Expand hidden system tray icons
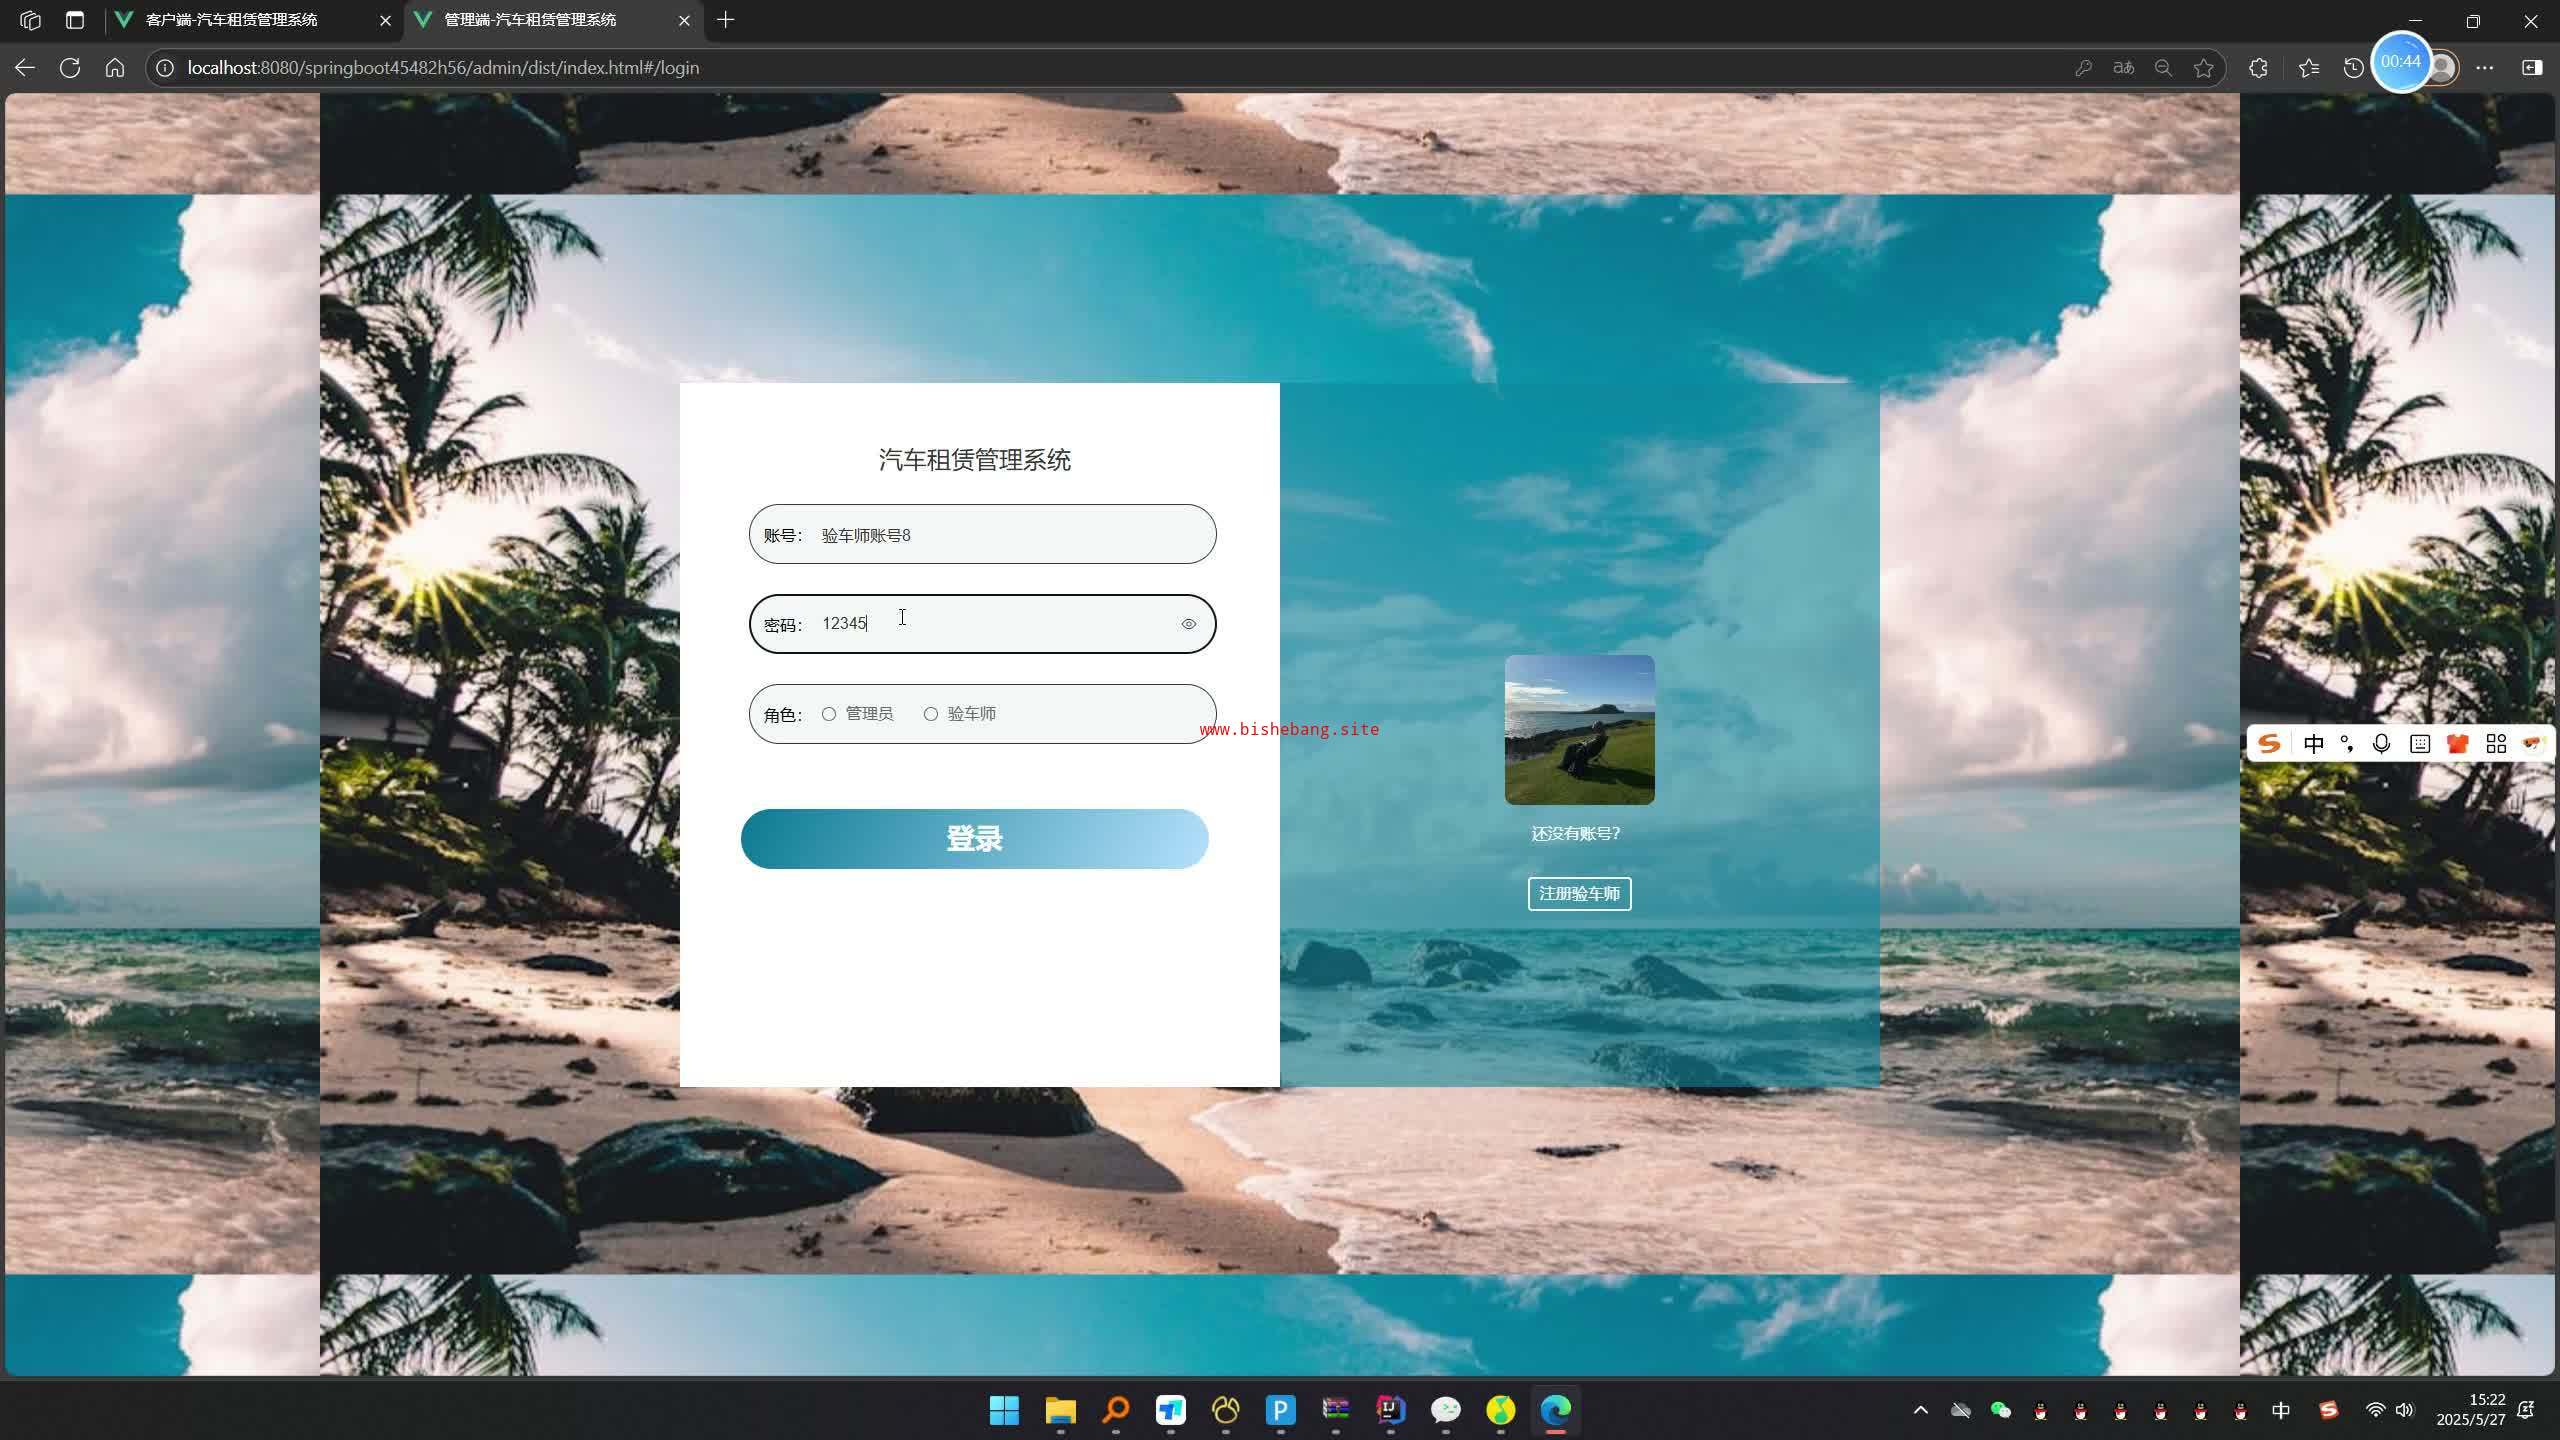This screenshot has width=2560, height=1440. pos(1920,1410)
